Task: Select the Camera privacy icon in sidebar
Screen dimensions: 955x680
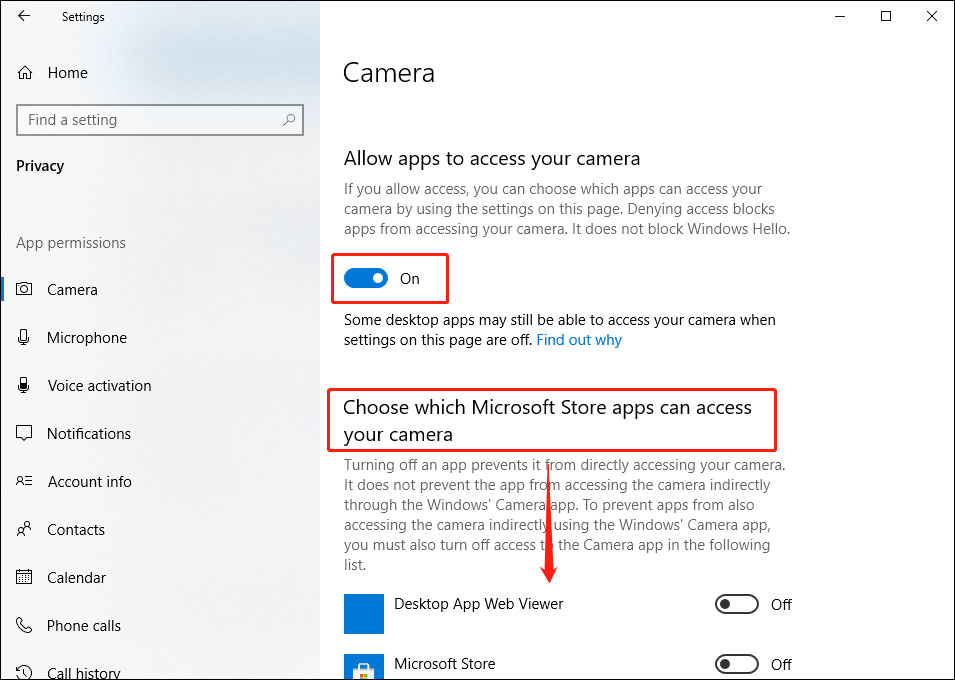Action: [22, 289]
